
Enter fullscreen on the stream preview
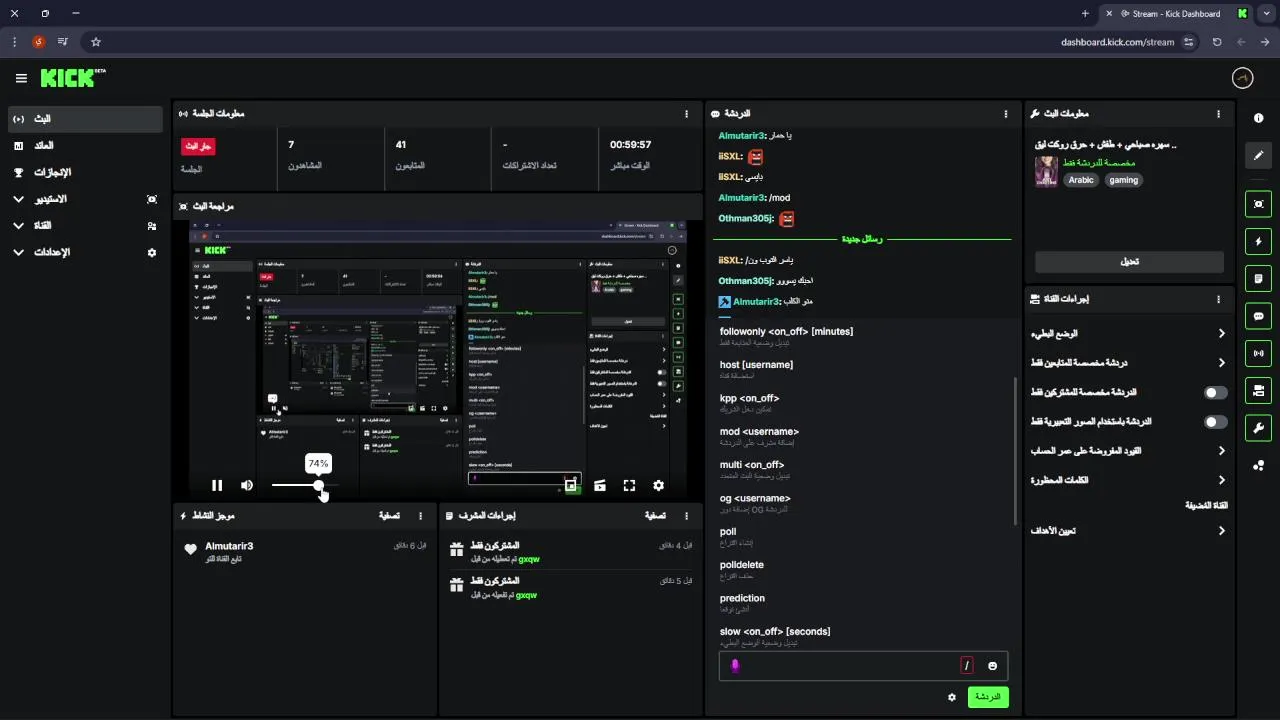click(629, 485)
